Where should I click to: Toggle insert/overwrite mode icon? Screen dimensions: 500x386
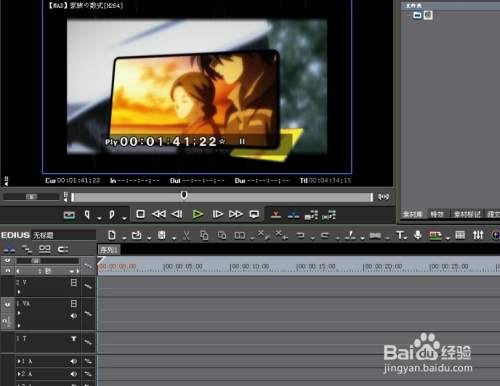coord(9,249)
